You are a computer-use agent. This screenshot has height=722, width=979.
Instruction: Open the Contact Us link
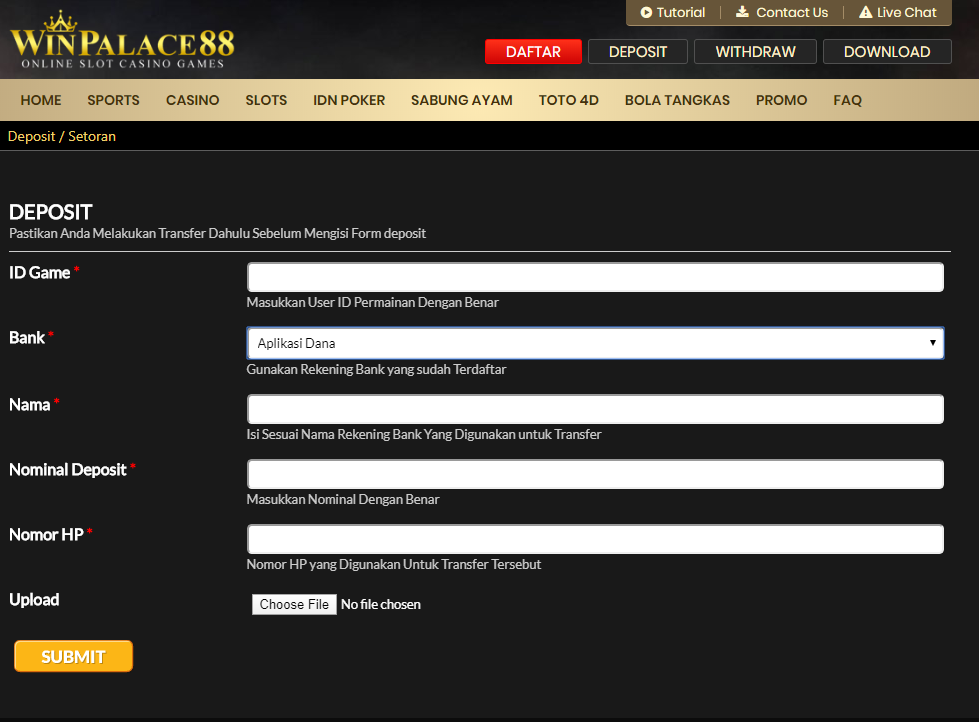782,12
